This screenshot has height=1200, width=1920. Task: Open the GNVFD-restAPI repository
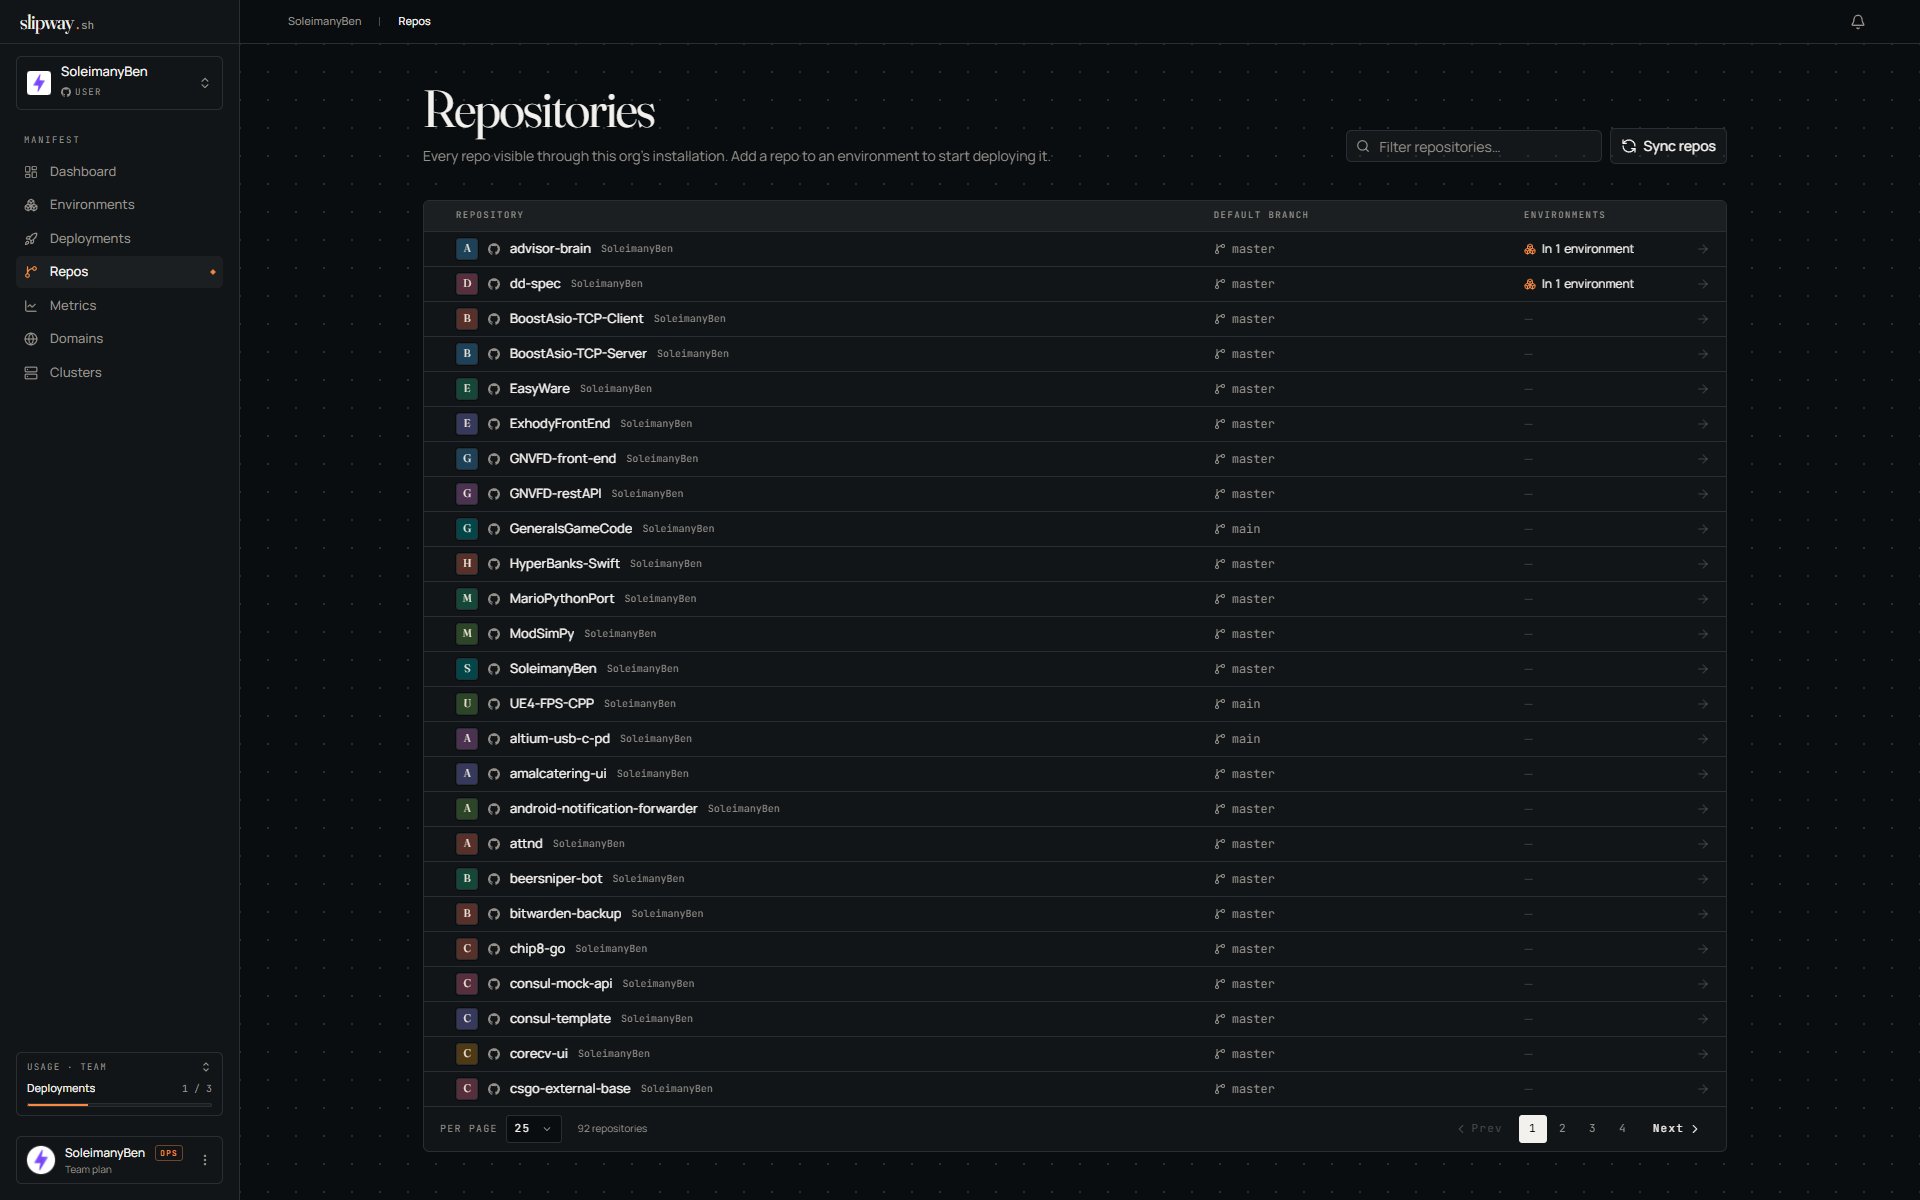click(x=555, y=494)
